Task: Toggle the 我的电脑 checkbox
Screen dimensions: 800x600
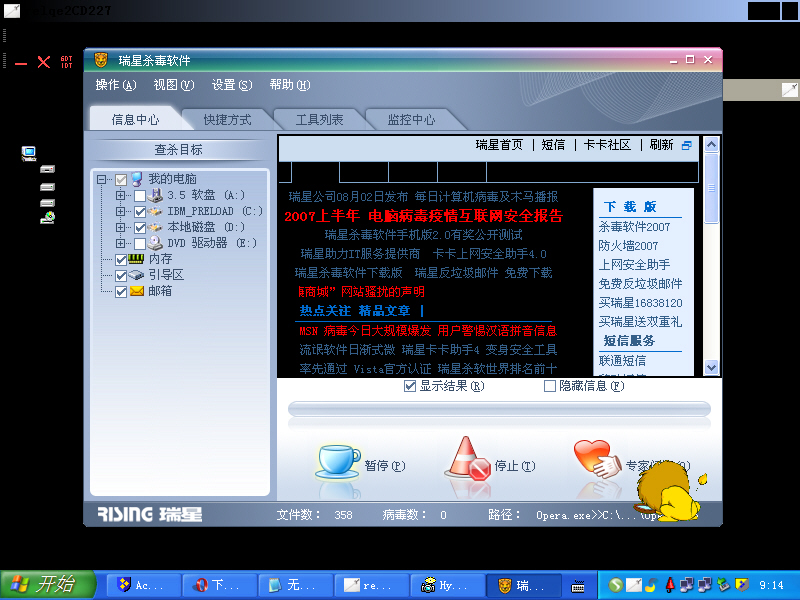Action: pyautogui.click(x=121, y=180)
